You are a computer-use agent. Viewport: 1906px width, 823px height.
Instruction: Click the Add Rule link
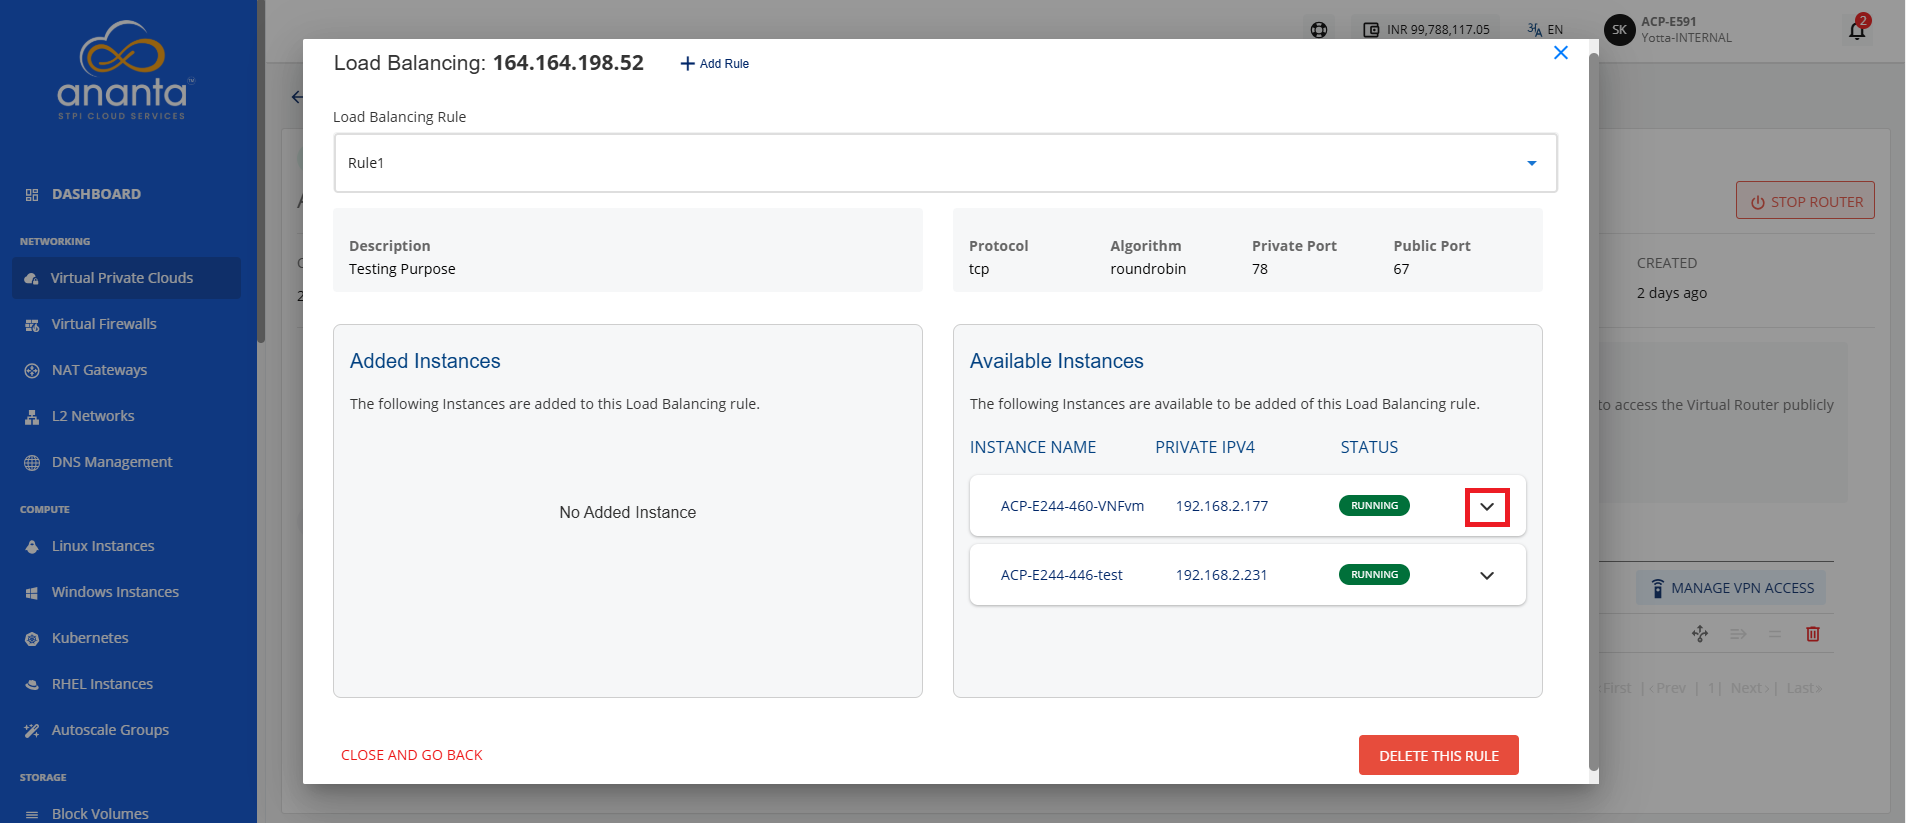[x=715, y=64]
